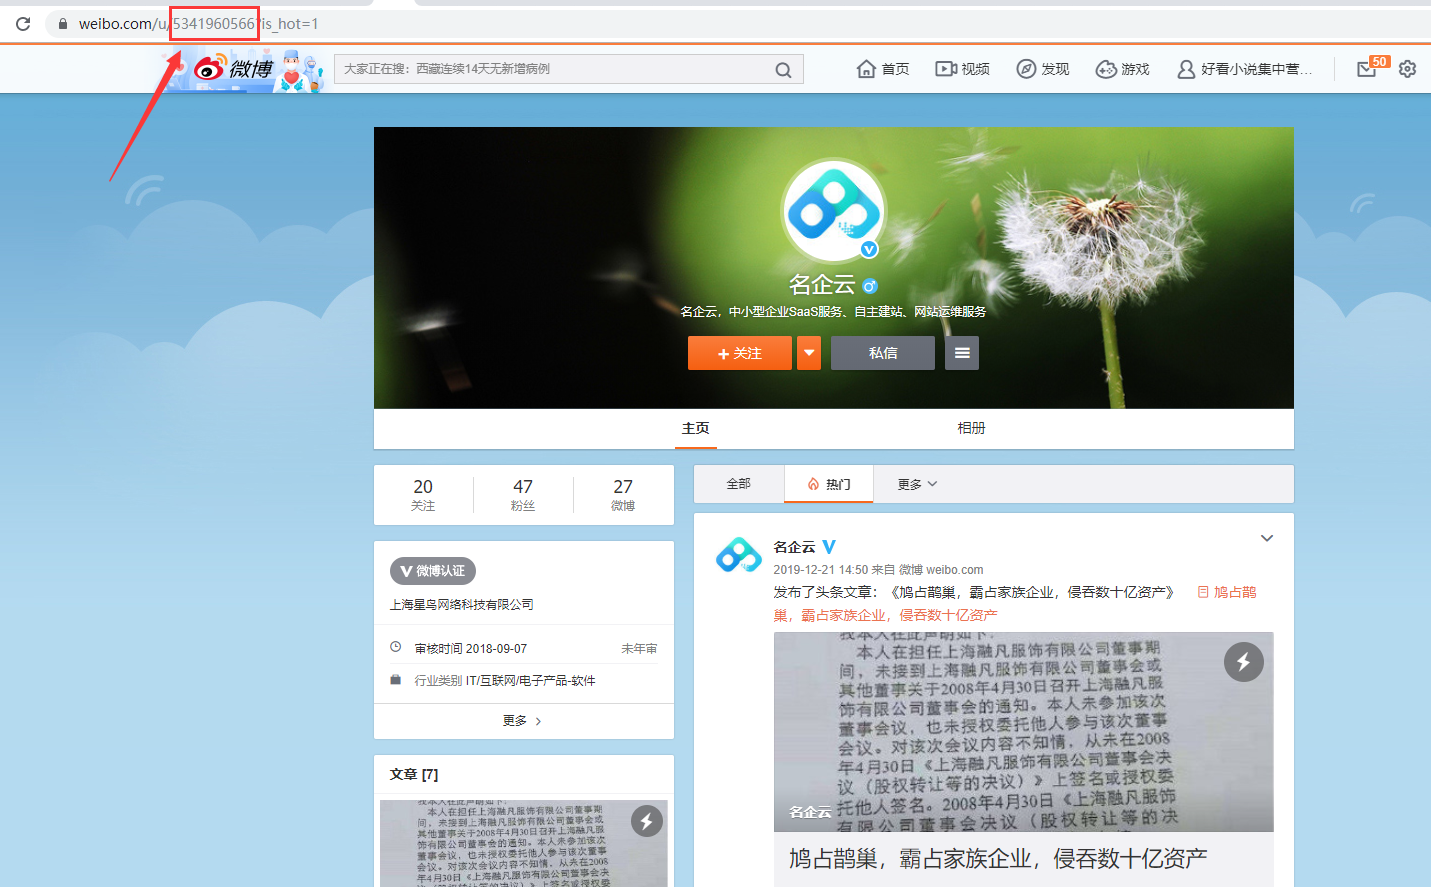Click the lightning icon on the sidebar article thumbnail
This screenshot has height=887, width=1431.
coord(647,821)
